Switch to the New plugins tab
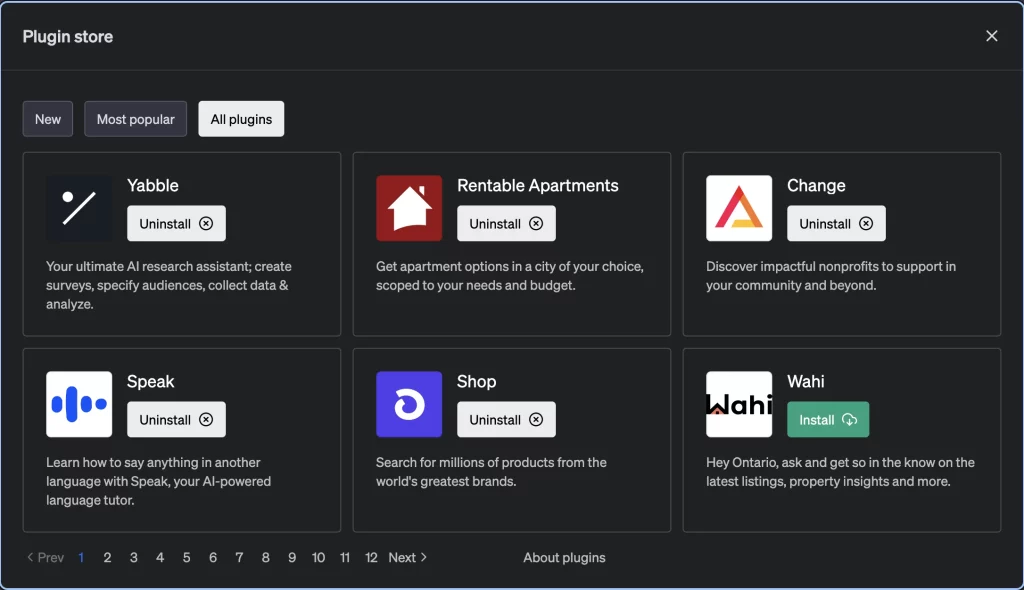Viewport: 1024px width, 590px height. click(48, 119)
